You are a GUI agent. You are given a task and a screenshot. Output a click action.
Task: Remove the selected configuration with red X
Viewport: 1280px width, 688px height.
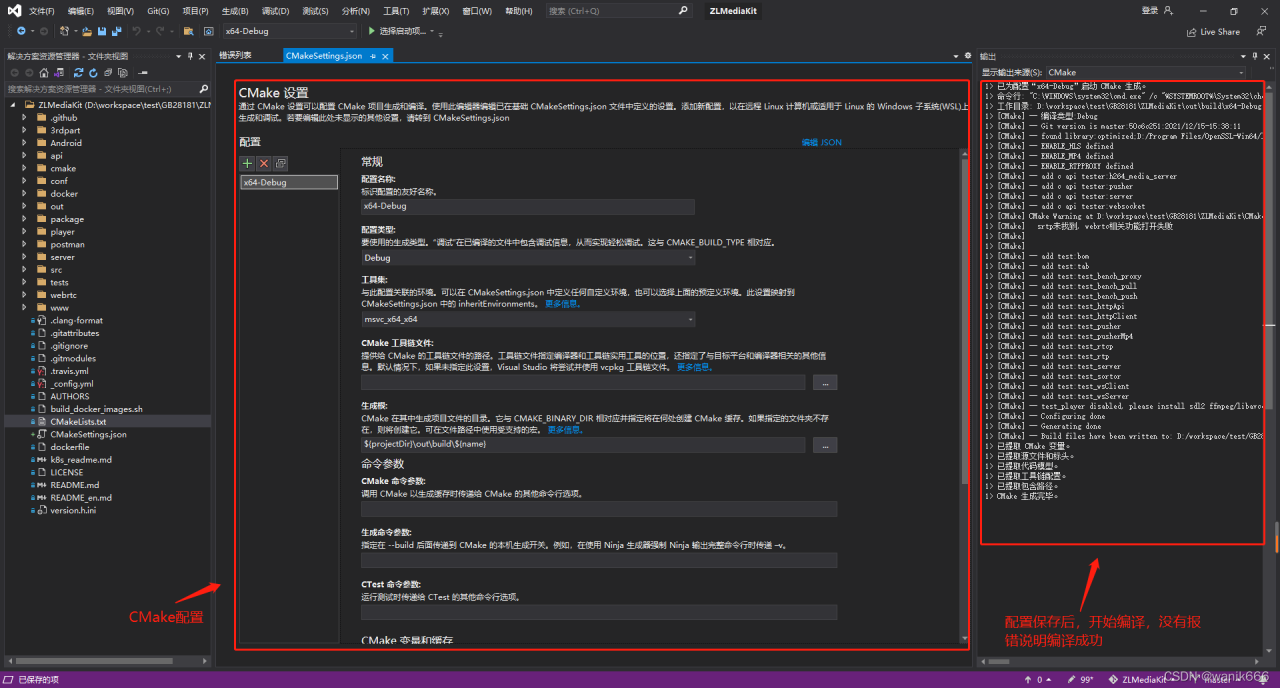(x=264, y=163)
